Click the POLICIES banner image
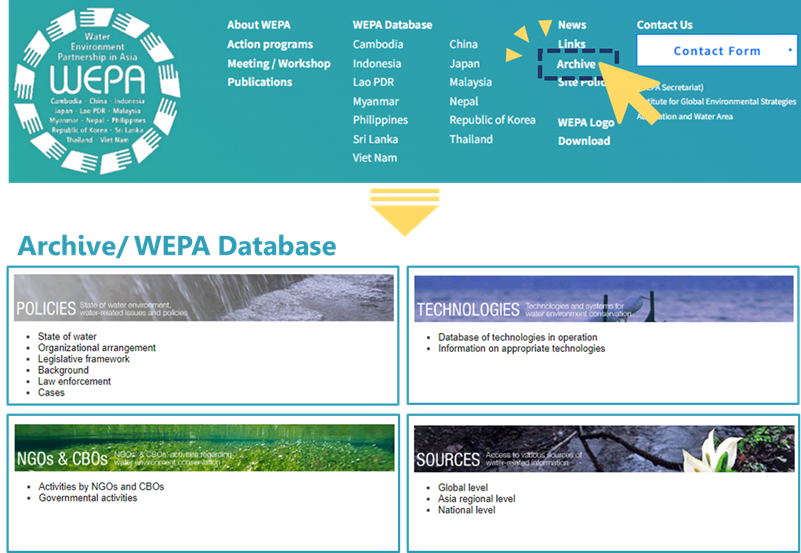Screen dimensions: 801x553 [x=204, y=298]
